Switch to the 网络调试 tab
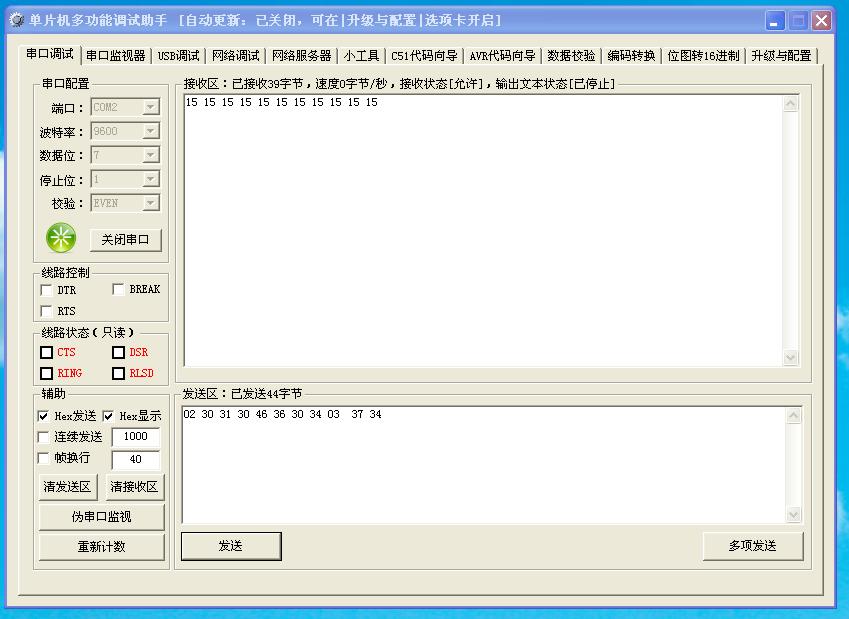The image size is (849, 619). pyautogui.click(x=235, y=56)
